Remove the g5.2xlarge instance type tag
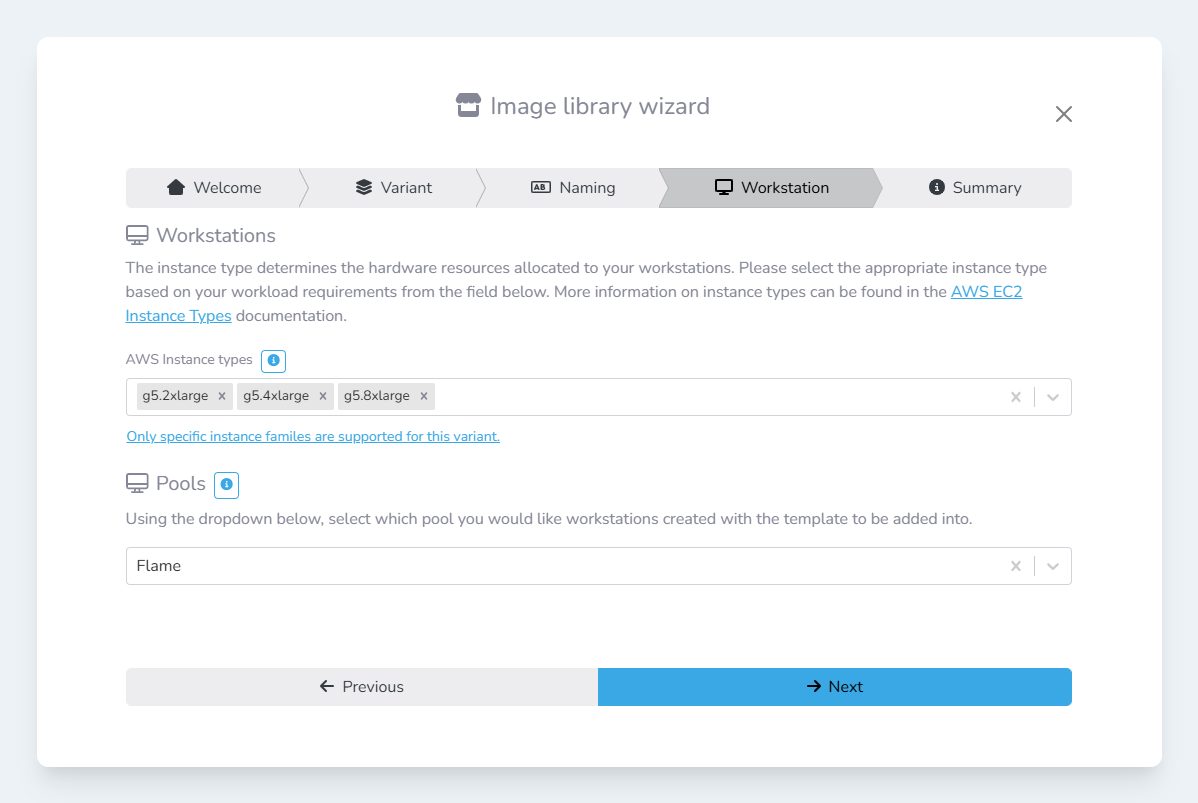1198x803 pixels. [222, 396]
